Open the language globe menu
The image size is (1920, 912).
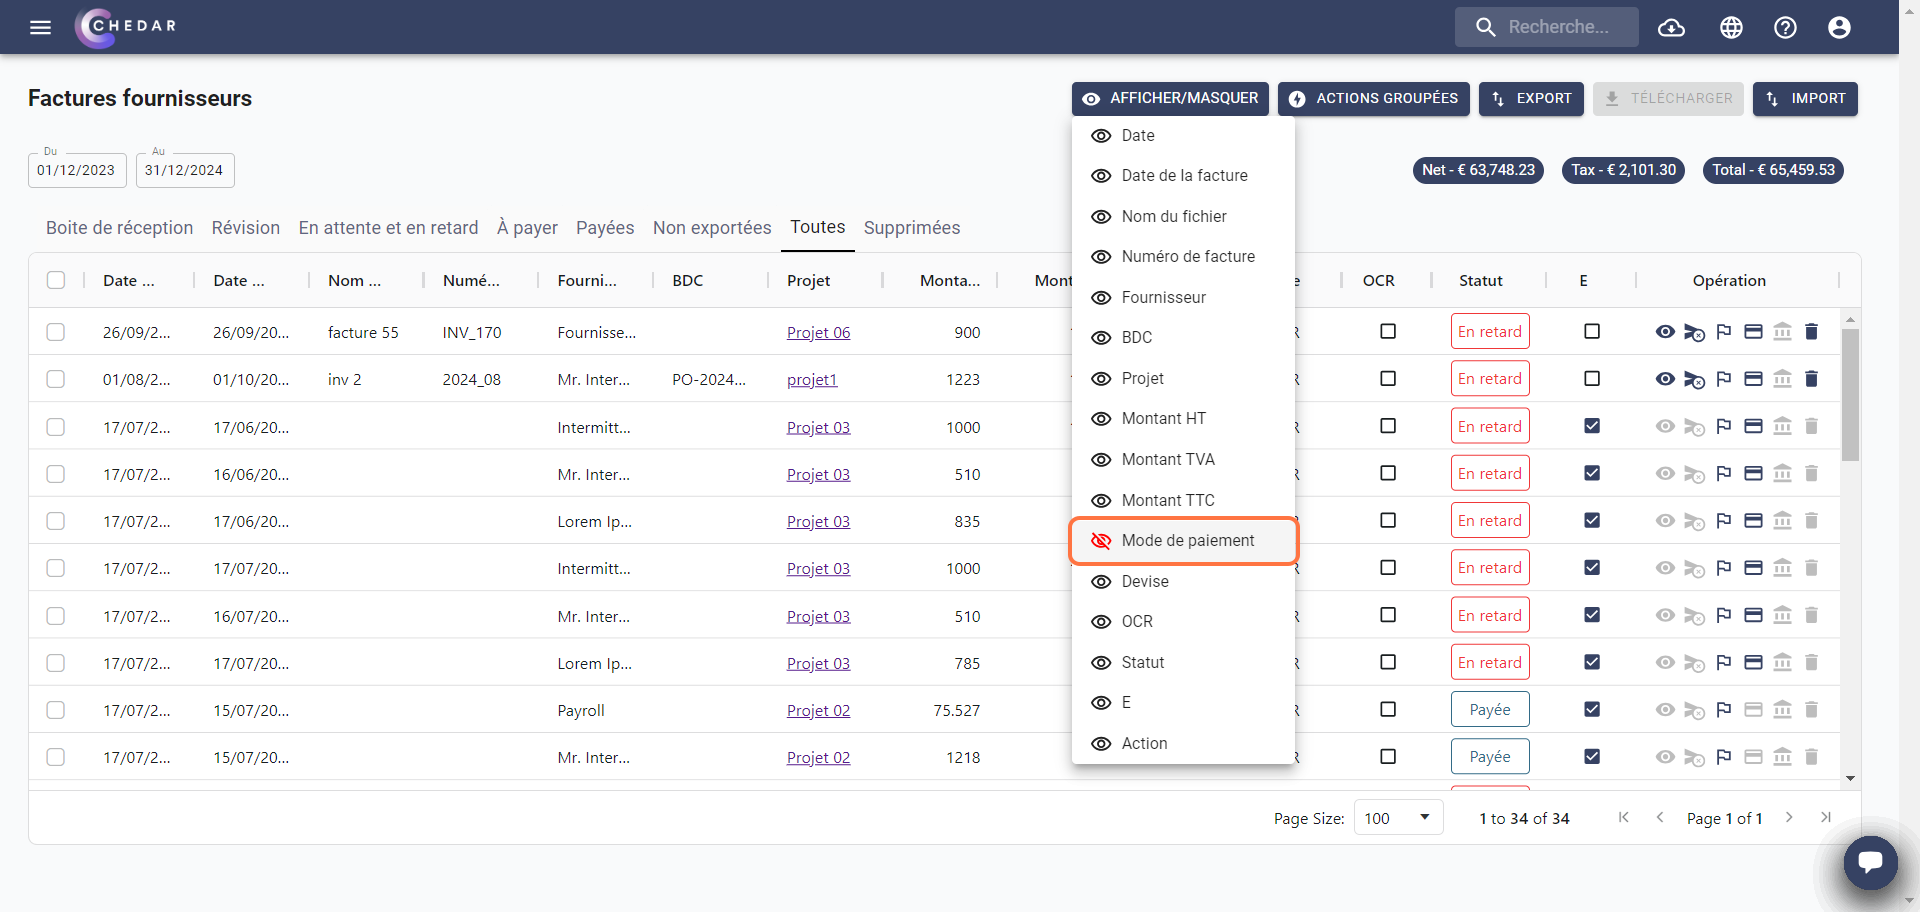click(1731, 27)
